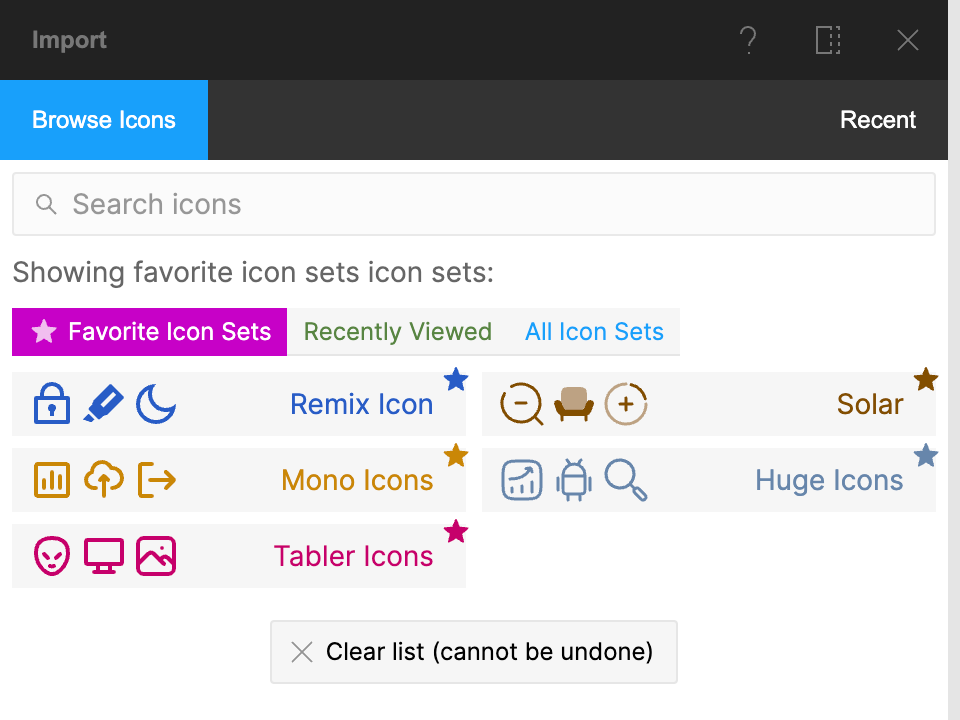Screen dimensions: 960x720
Task: Toggle the favorite star on Remix Icon
Action: (x=456, y=379)
